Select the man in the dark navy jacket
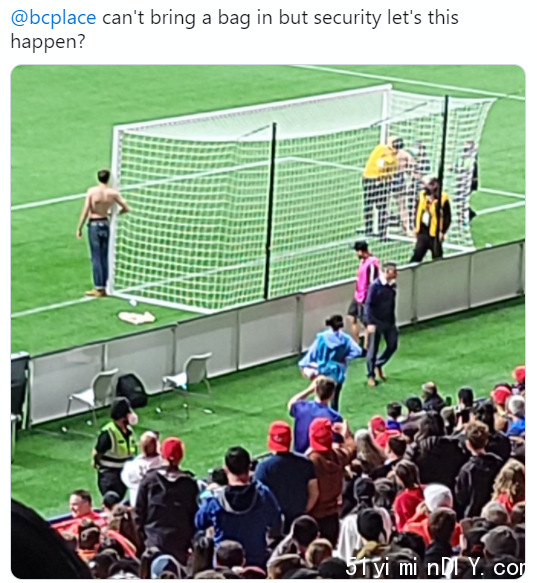 (381, 323)
